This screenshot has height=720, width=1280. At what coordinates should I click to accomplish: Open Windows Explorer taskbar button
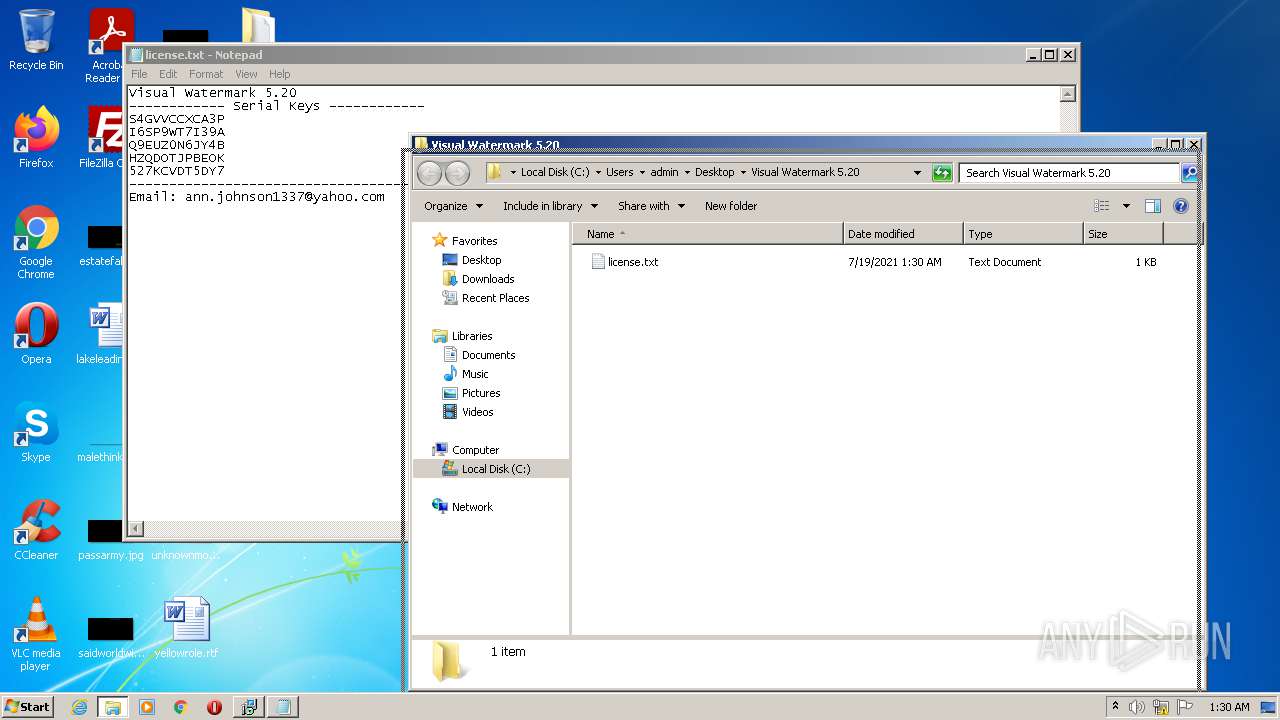pos(113,707)
